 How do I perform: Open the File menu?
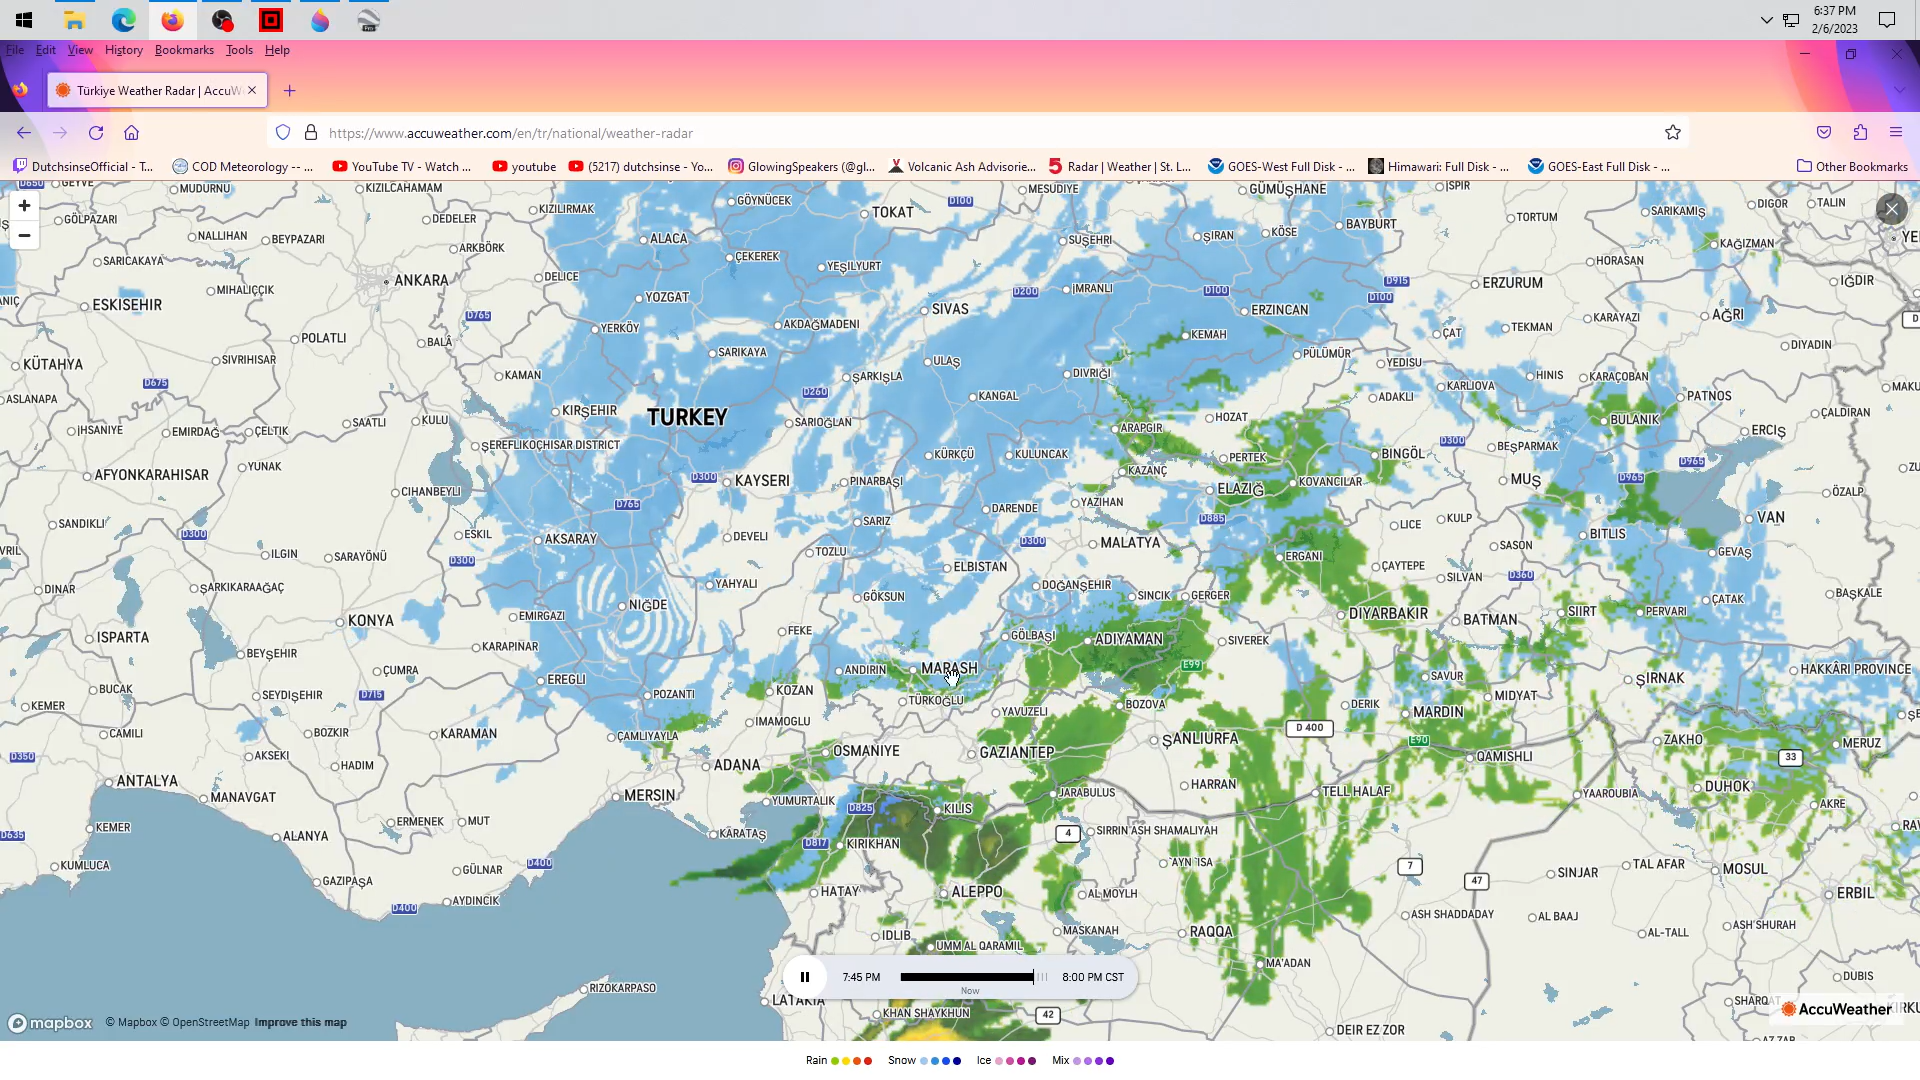tap(15, 50)
